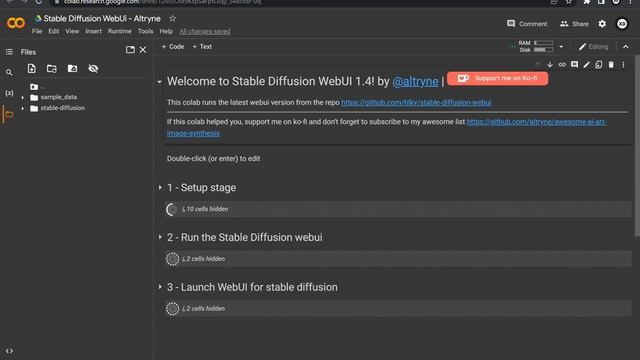Open notebook settings gear icon
The height and width of the screenshot is (360, 640).
pos(602,24)
